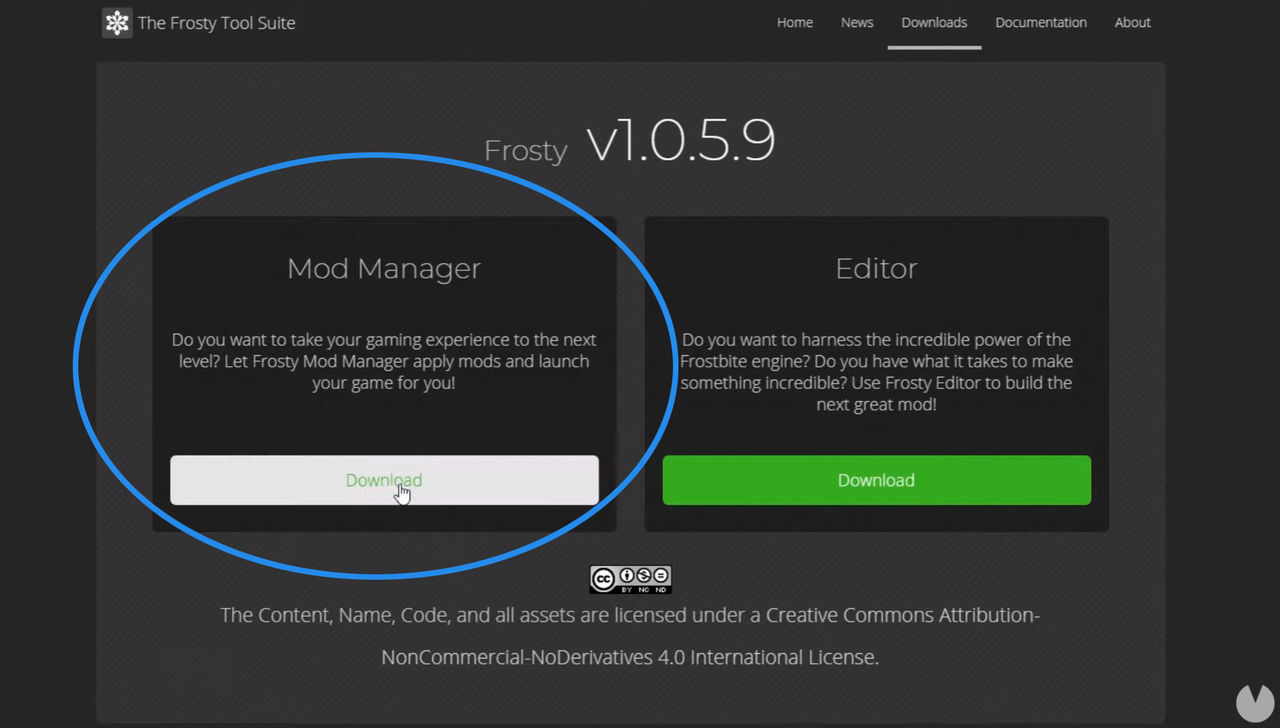1280x728 pixels.
Task: Download the Mod Manager
Action: point(384,480)
